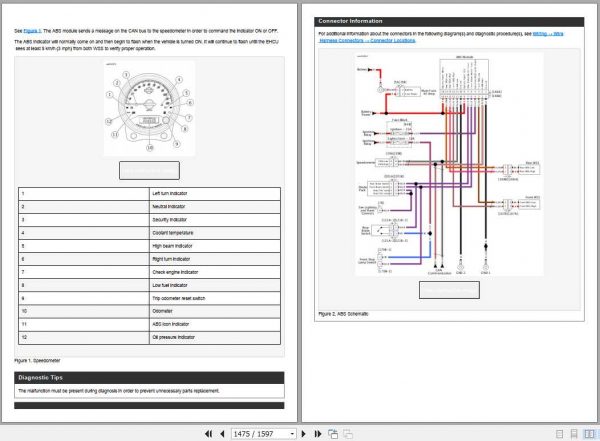This screenshot has height=441, width=600.
Task: Enable continuous scrolling page view
Action: [575, 434]
